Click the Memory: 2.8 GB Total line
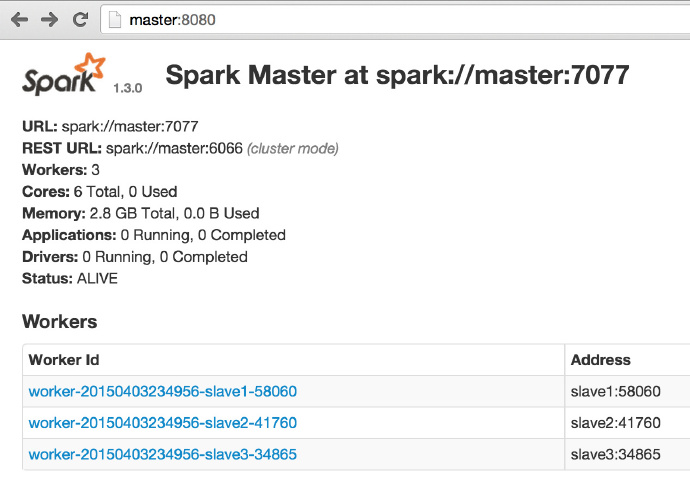690x493 pixels. point(140,213)
